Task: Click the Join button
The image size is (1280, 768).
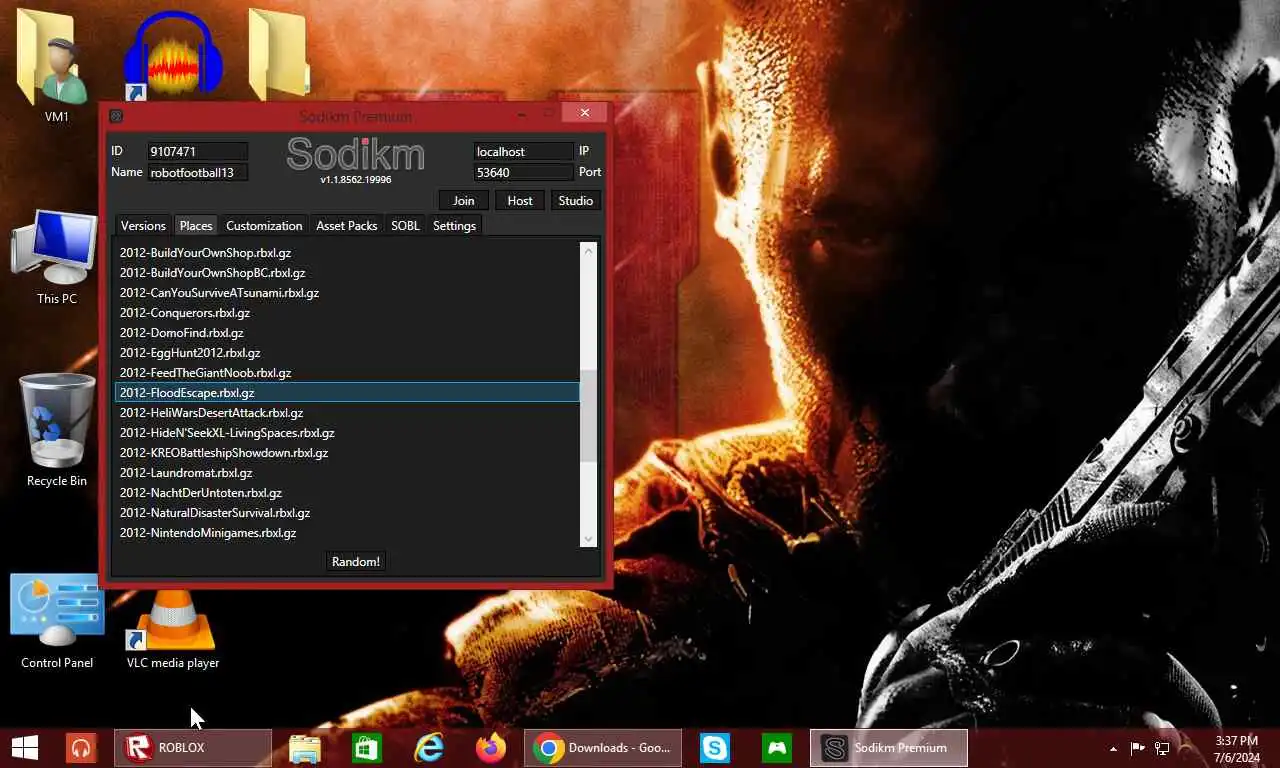Action: pos(464,201)
